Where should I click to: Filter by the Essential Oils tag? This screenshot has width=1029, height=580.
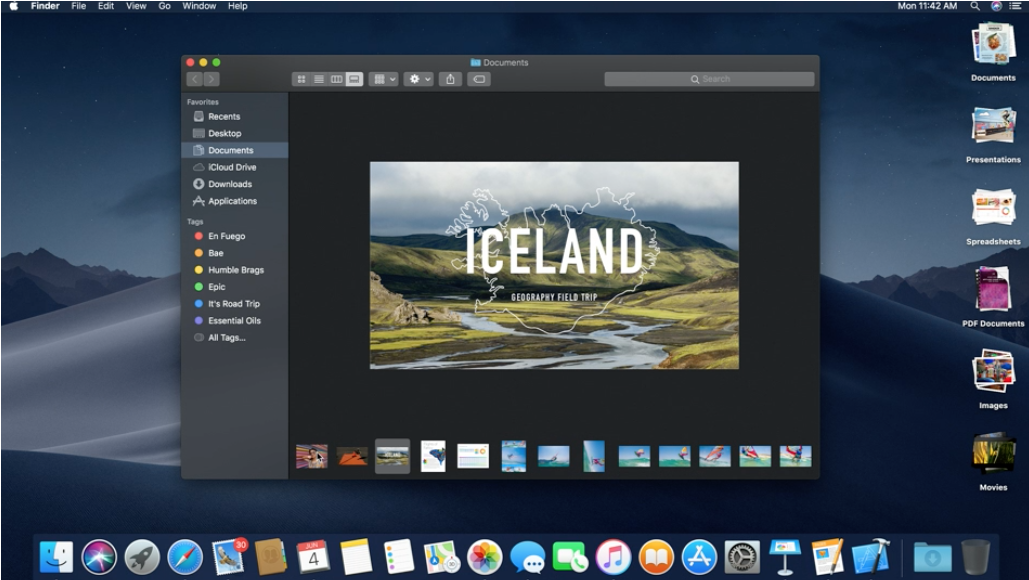[x=234, y=321]
